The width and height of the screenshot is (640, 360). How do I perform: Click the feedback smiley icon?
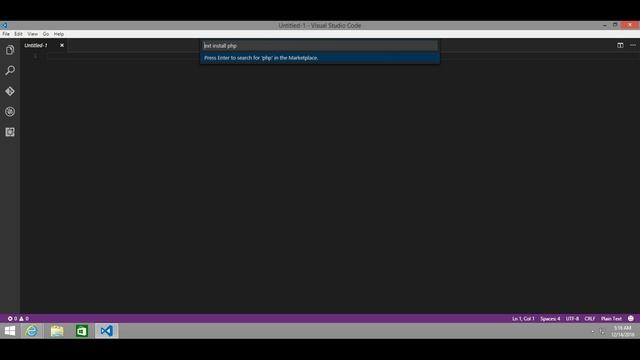631,318
